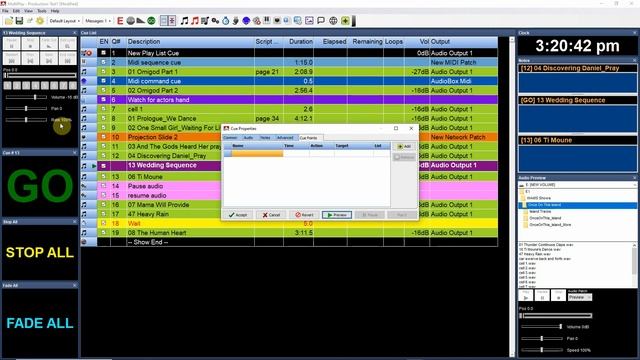Open the drive selector dropdown in Audio Preview
The height and width of the screenshot is (360, 640).
pyautogui.click(x=578, y=185)
